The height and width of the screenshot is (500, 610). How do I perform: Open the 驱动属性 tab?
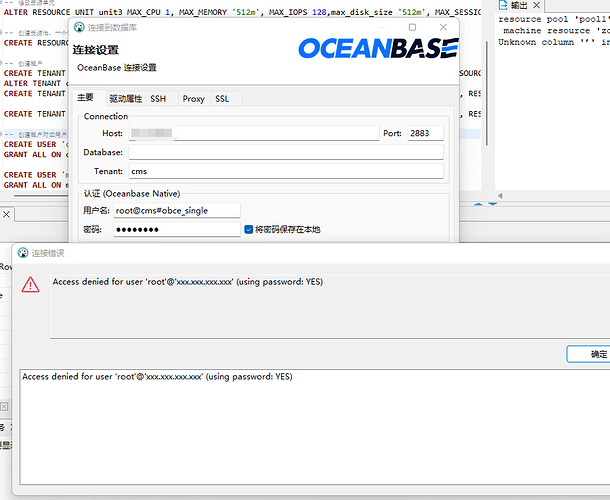[x=125, y=99]
